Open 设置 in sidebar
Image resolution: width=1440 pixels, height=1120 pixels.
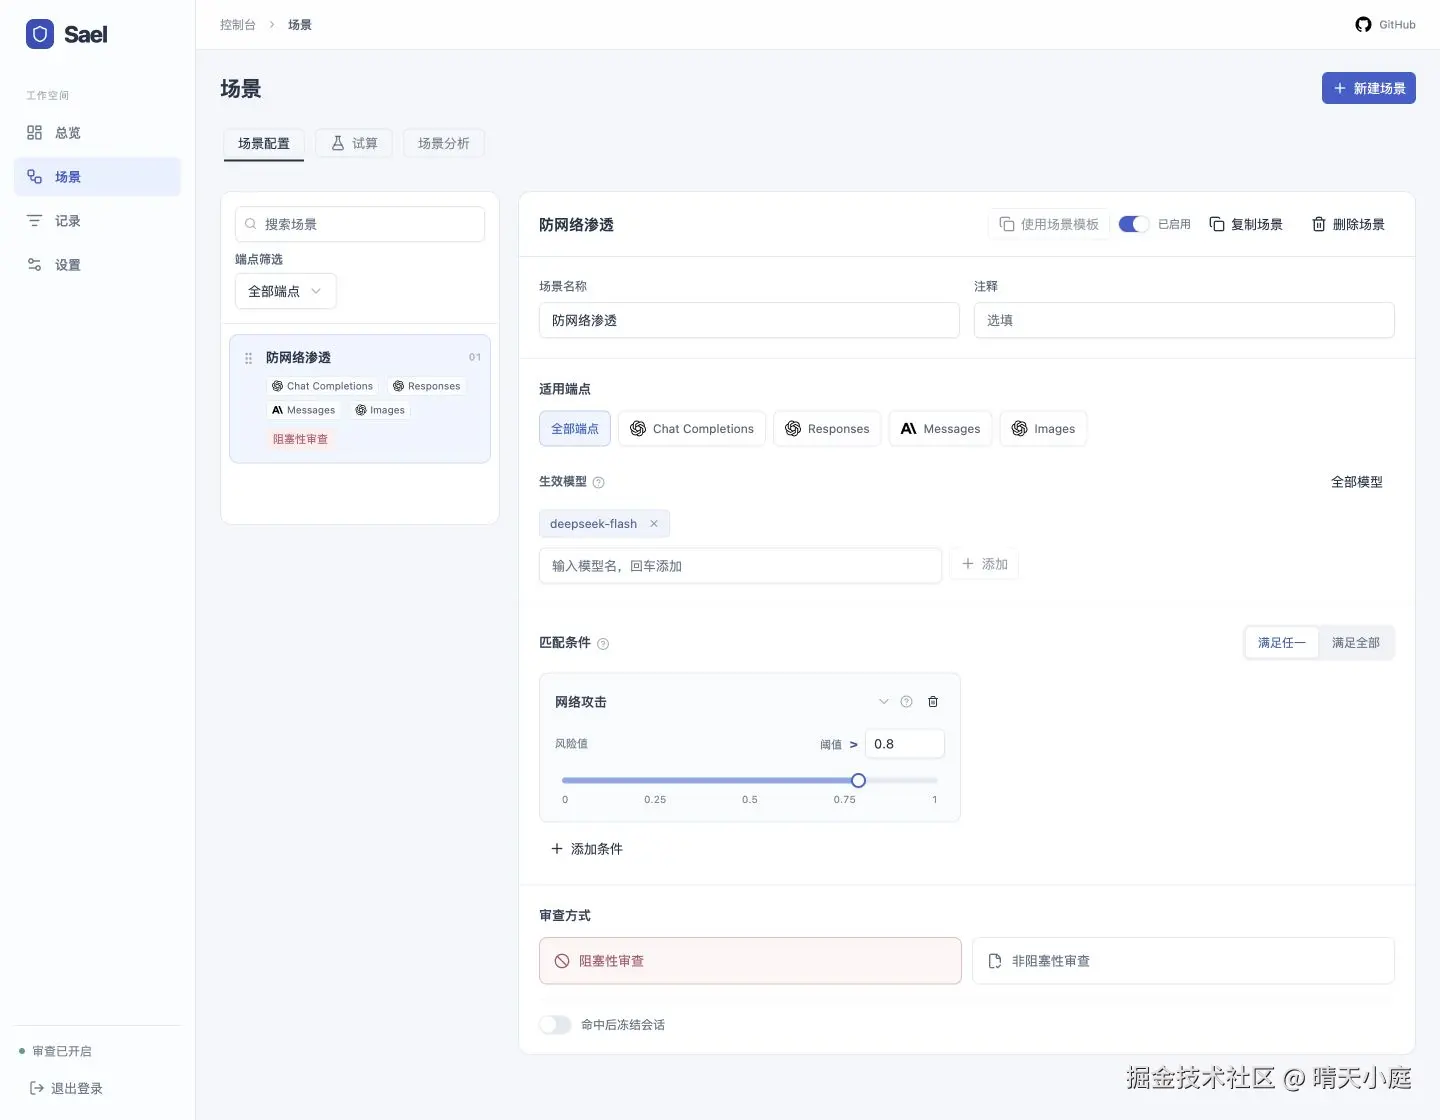click(97, 265)
